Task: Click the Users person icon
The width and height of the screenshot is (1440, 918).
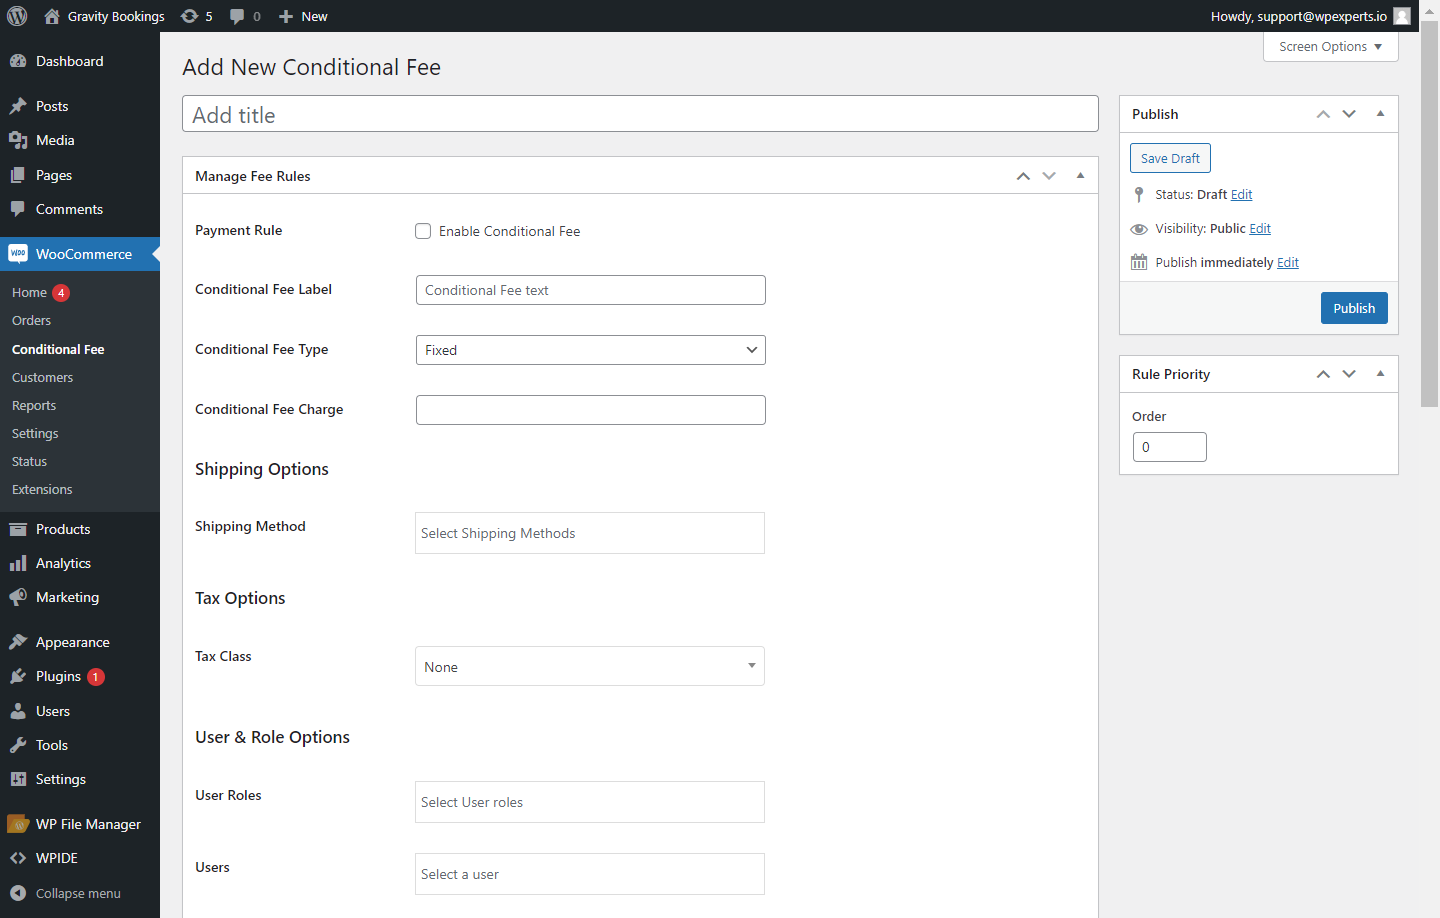Action: 18,711
